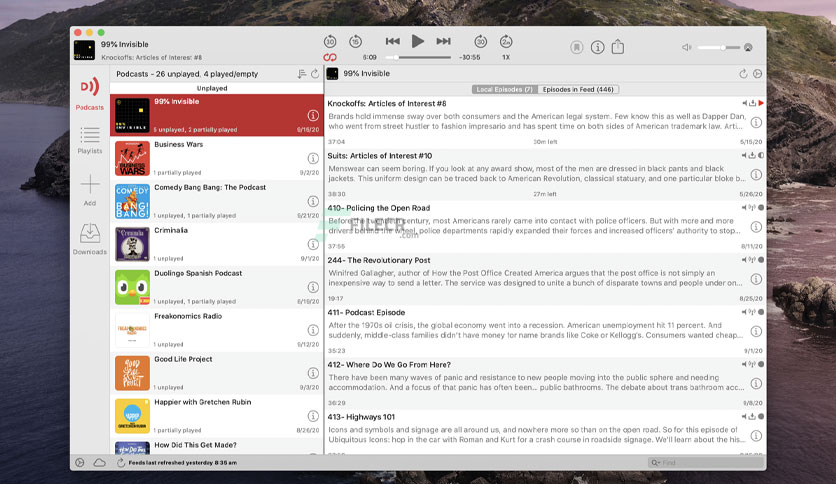Click streaming antenna icon on 411- Podcast Episode
The width and height of the screenshot is (836, 484).
pyautogui.click(x=752, y=312)
